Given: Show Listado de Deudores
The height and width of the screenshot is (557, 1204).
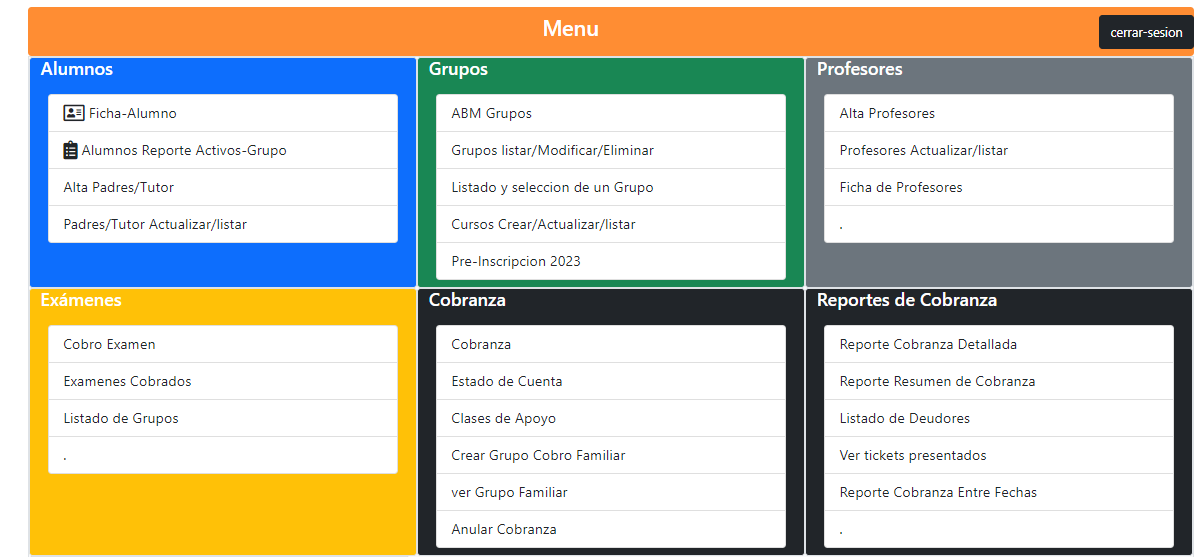Looking at the screenshot, I should point(904,418).
